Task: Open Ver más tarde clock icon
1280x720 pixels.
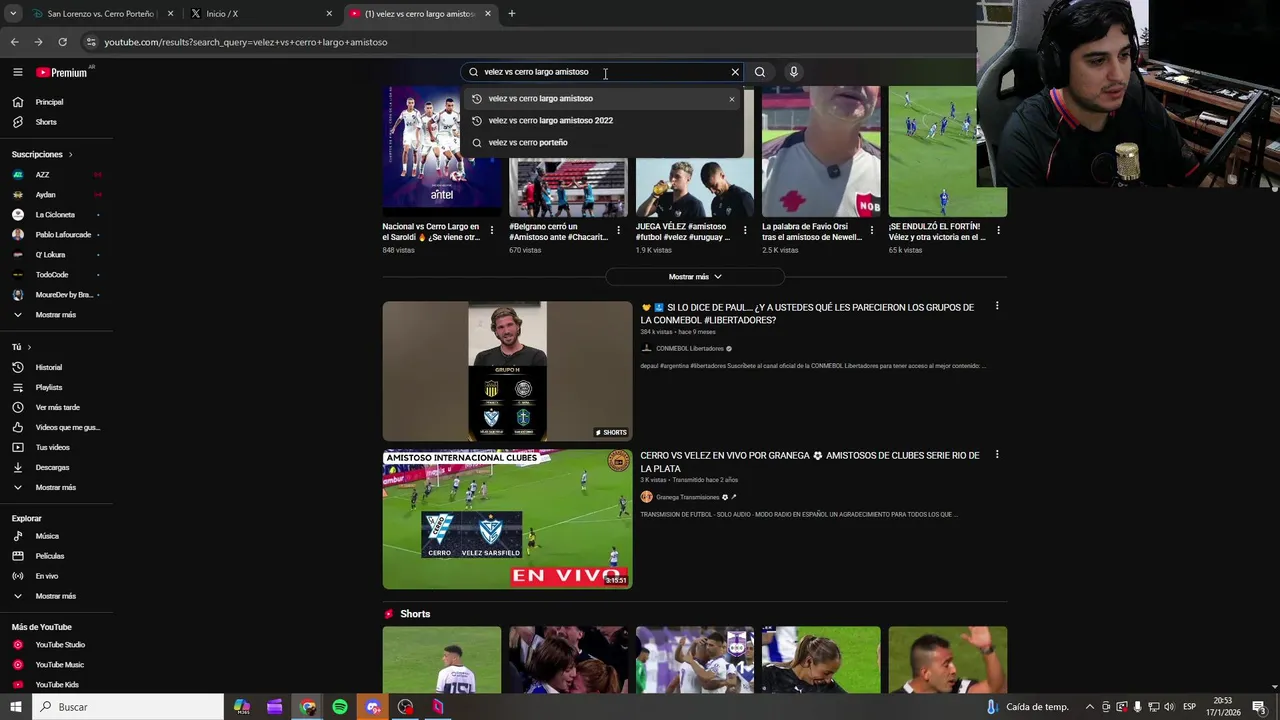Action: point(17,407)
